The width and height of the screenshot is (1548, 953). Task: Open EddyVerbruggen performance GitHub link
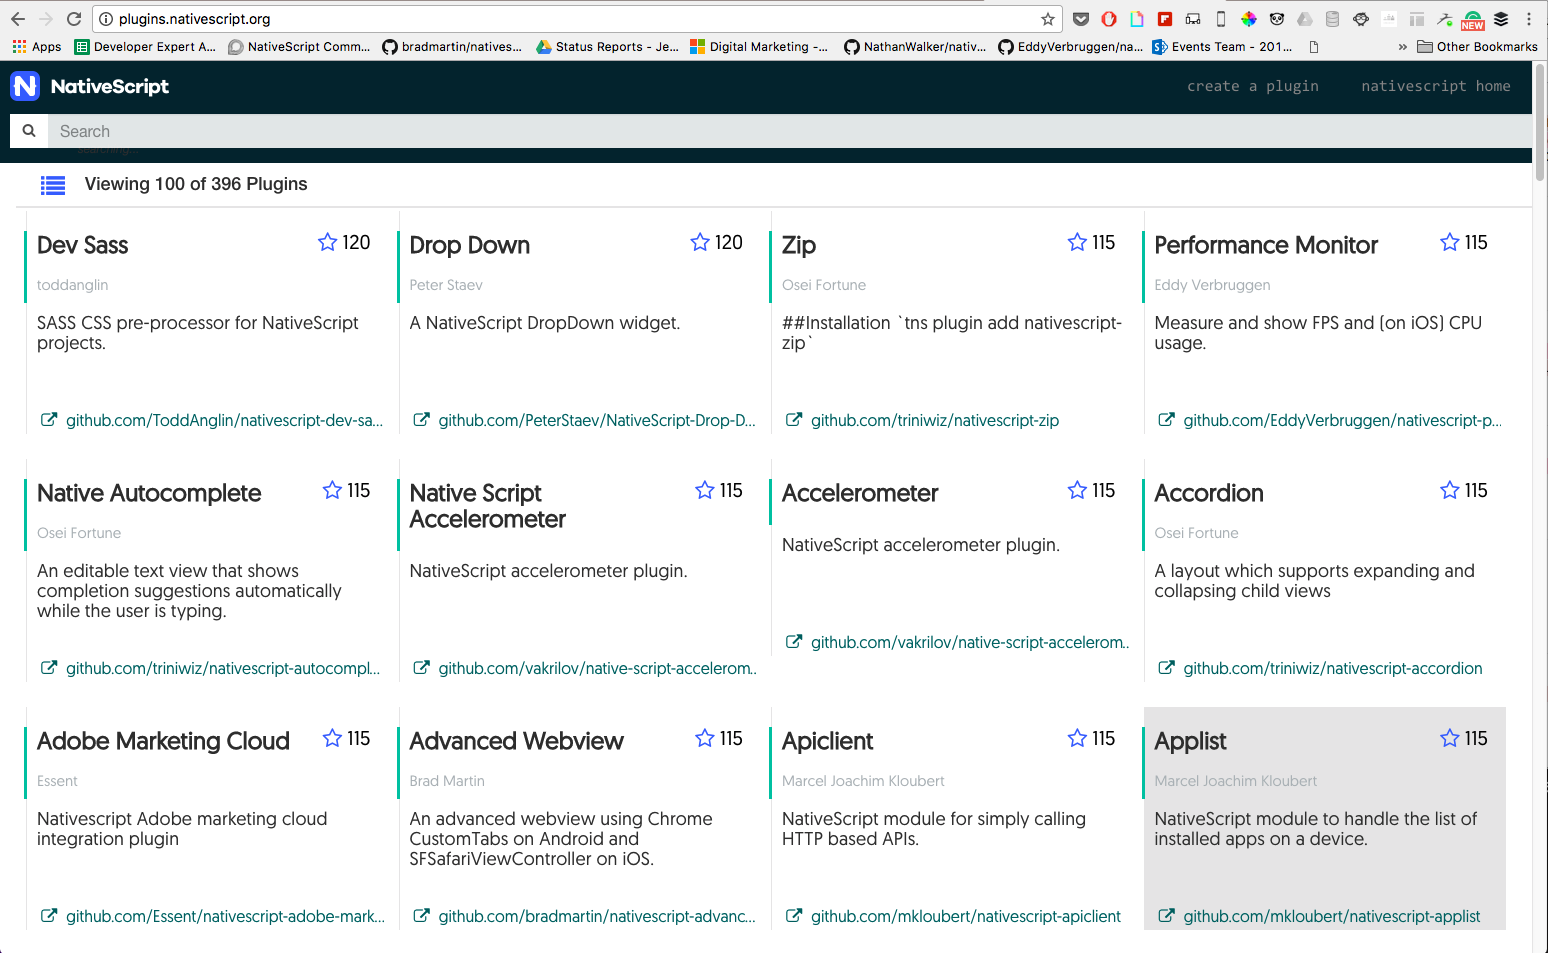pyautogui.click(x=1342, y=420)
